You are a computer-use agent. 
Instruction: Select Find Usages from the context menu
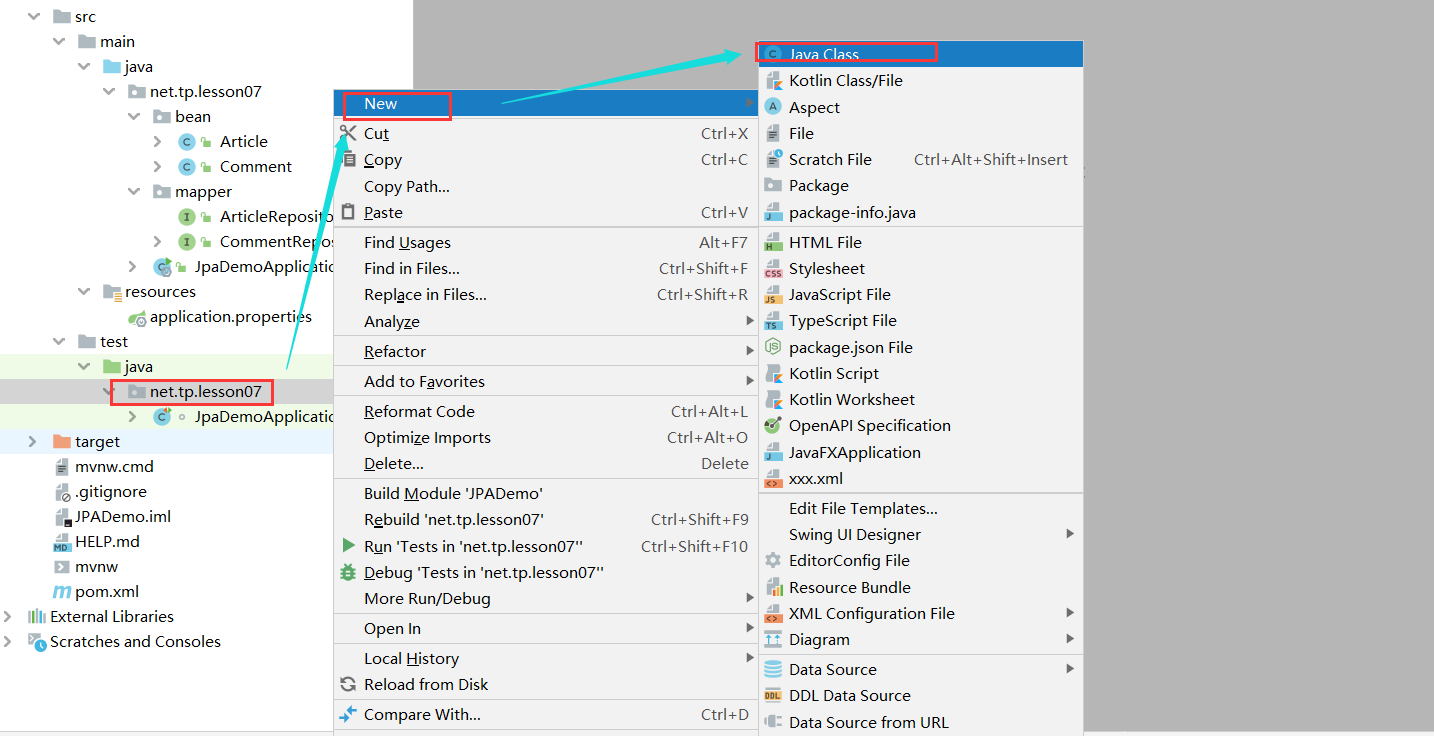(545, 242)
